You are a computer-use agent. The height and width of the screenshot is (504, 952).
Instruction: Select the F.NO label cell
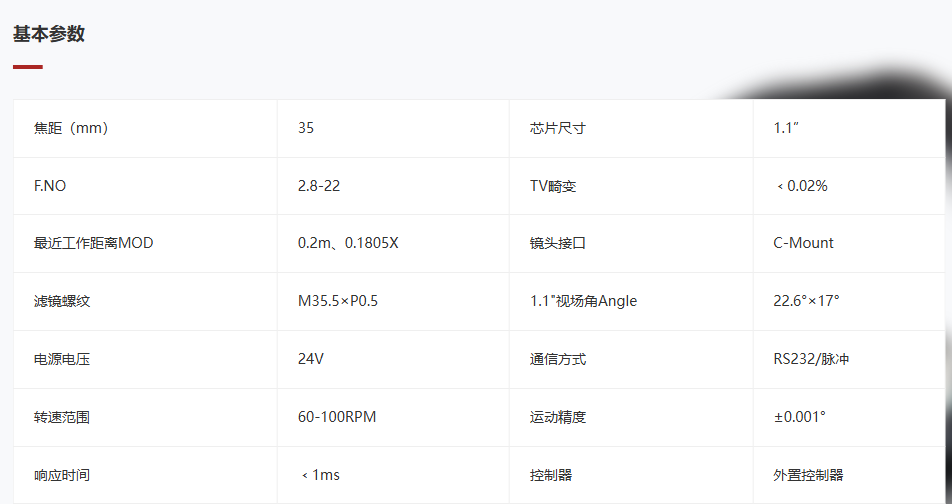pyautogui.click(x=145, y=186)
